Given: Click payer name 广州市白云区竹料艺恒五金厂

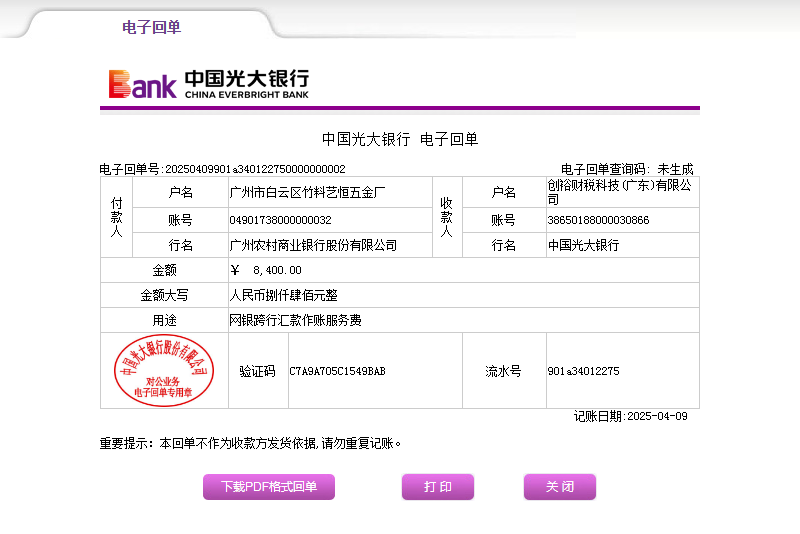Looking at the screenshot, I should [x=307, y=192].
